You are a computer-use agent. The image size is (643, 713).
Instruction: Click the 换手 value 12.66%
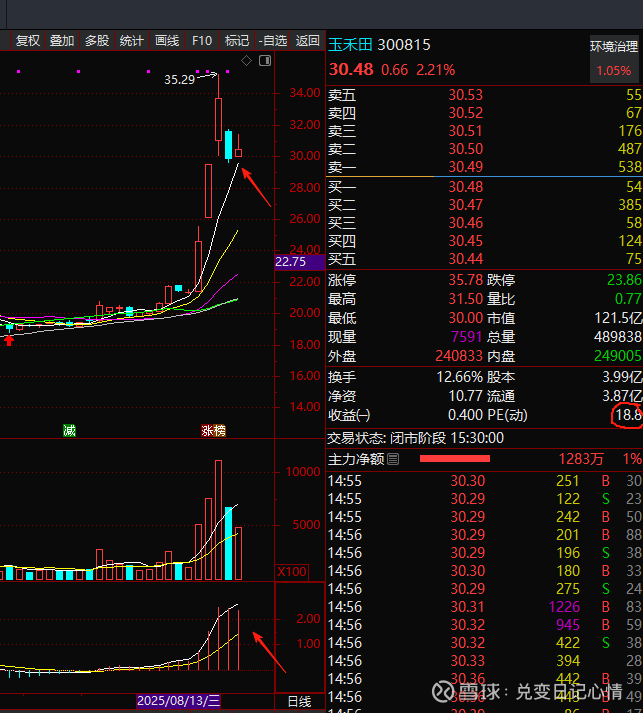[x=460, y=377]
